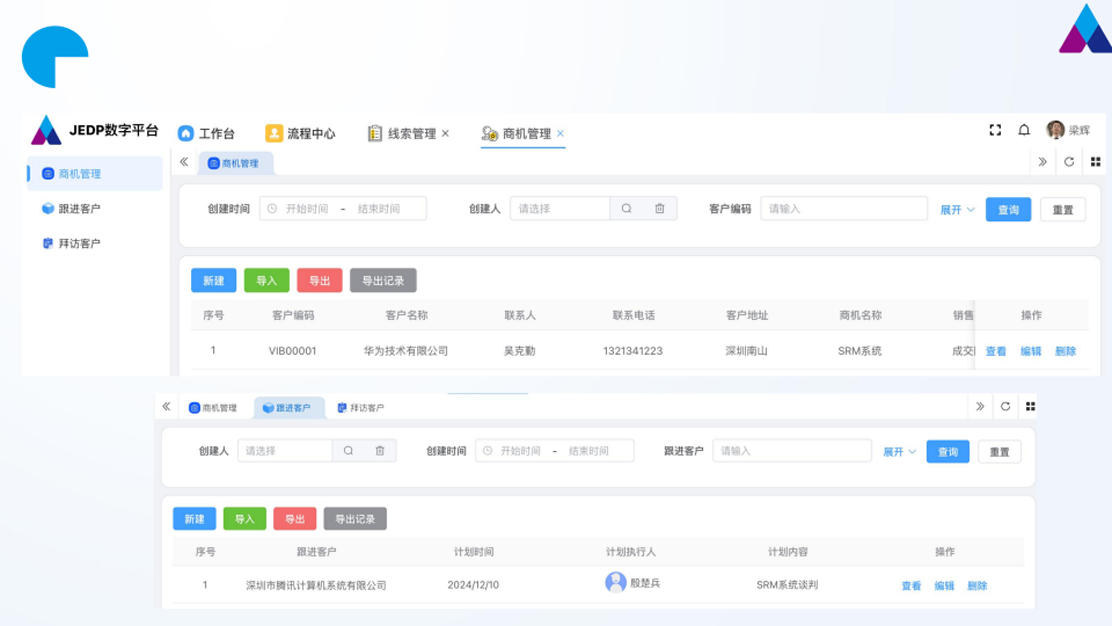Expand filters with upper 展开 dropdown
Screen dimensions: 1112x626
point(957,210)
